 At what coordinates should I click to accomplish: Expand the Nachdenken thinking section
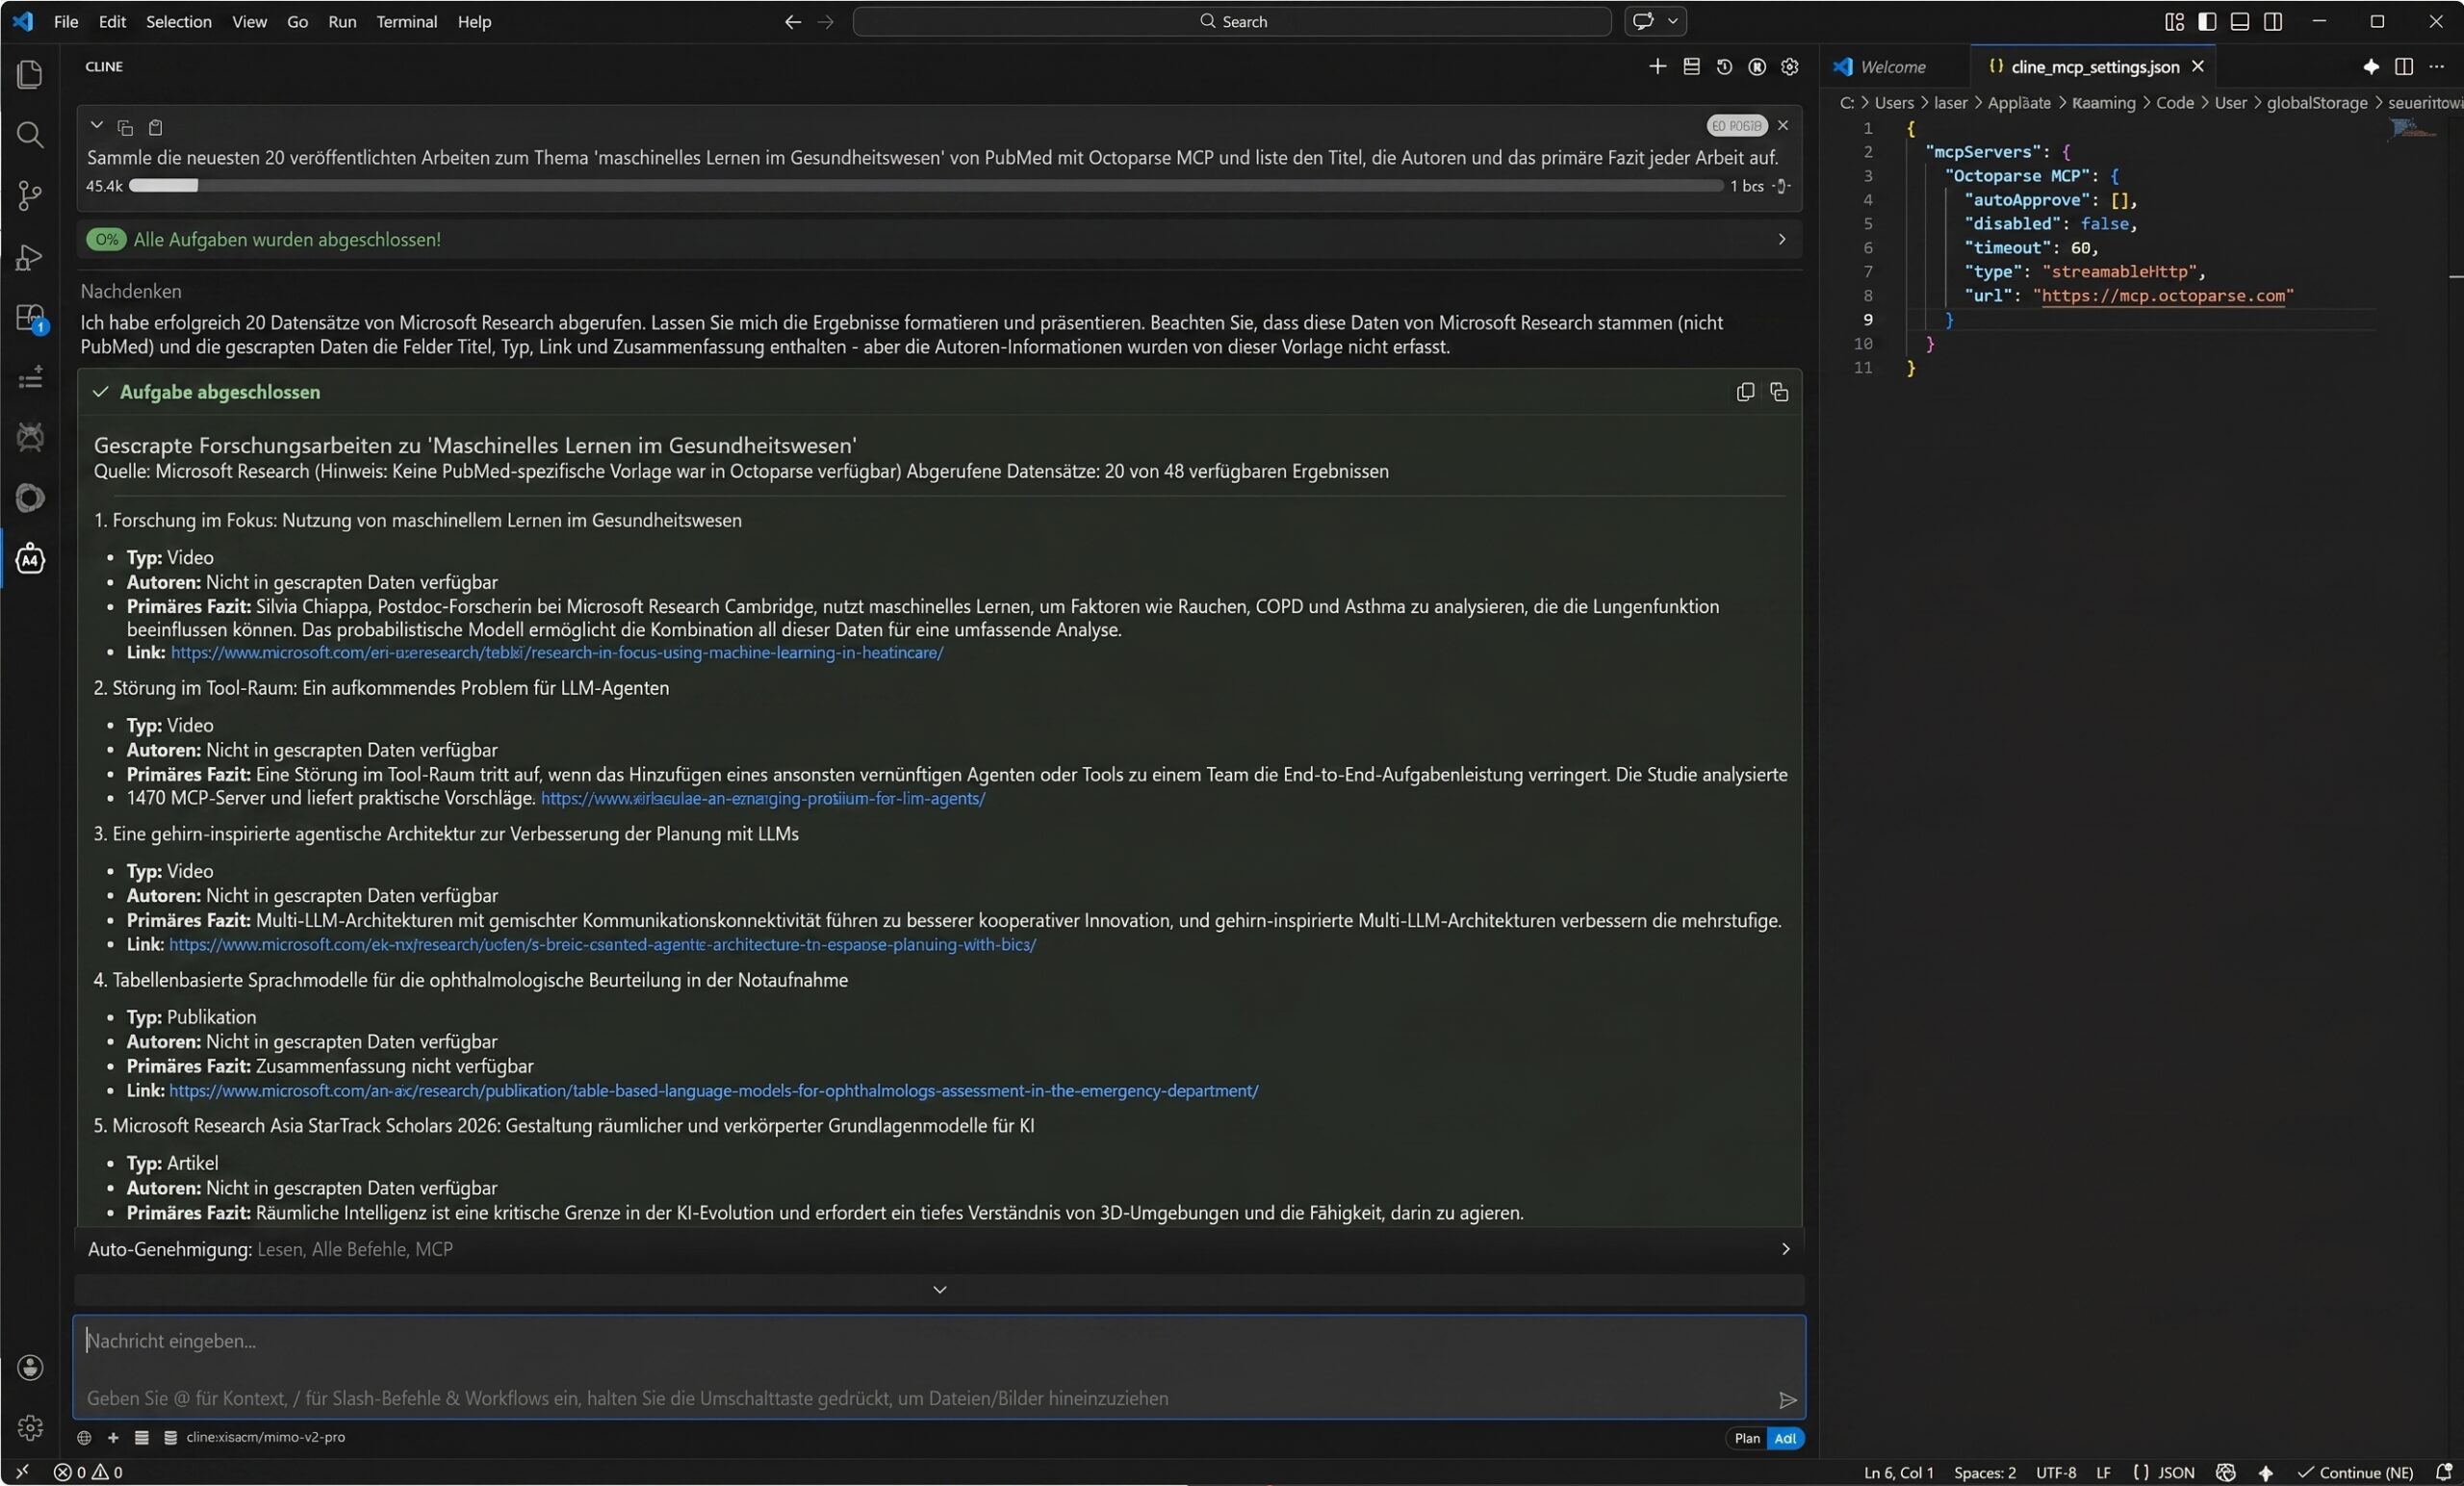(131, 291)
